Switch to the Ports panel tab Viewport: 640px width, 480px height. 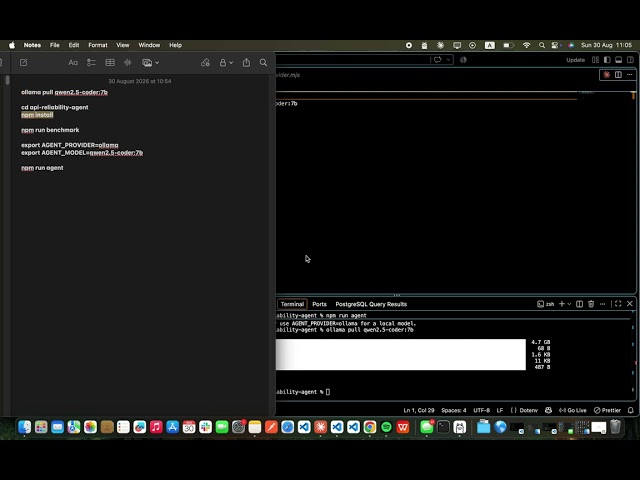pos(320,304)
